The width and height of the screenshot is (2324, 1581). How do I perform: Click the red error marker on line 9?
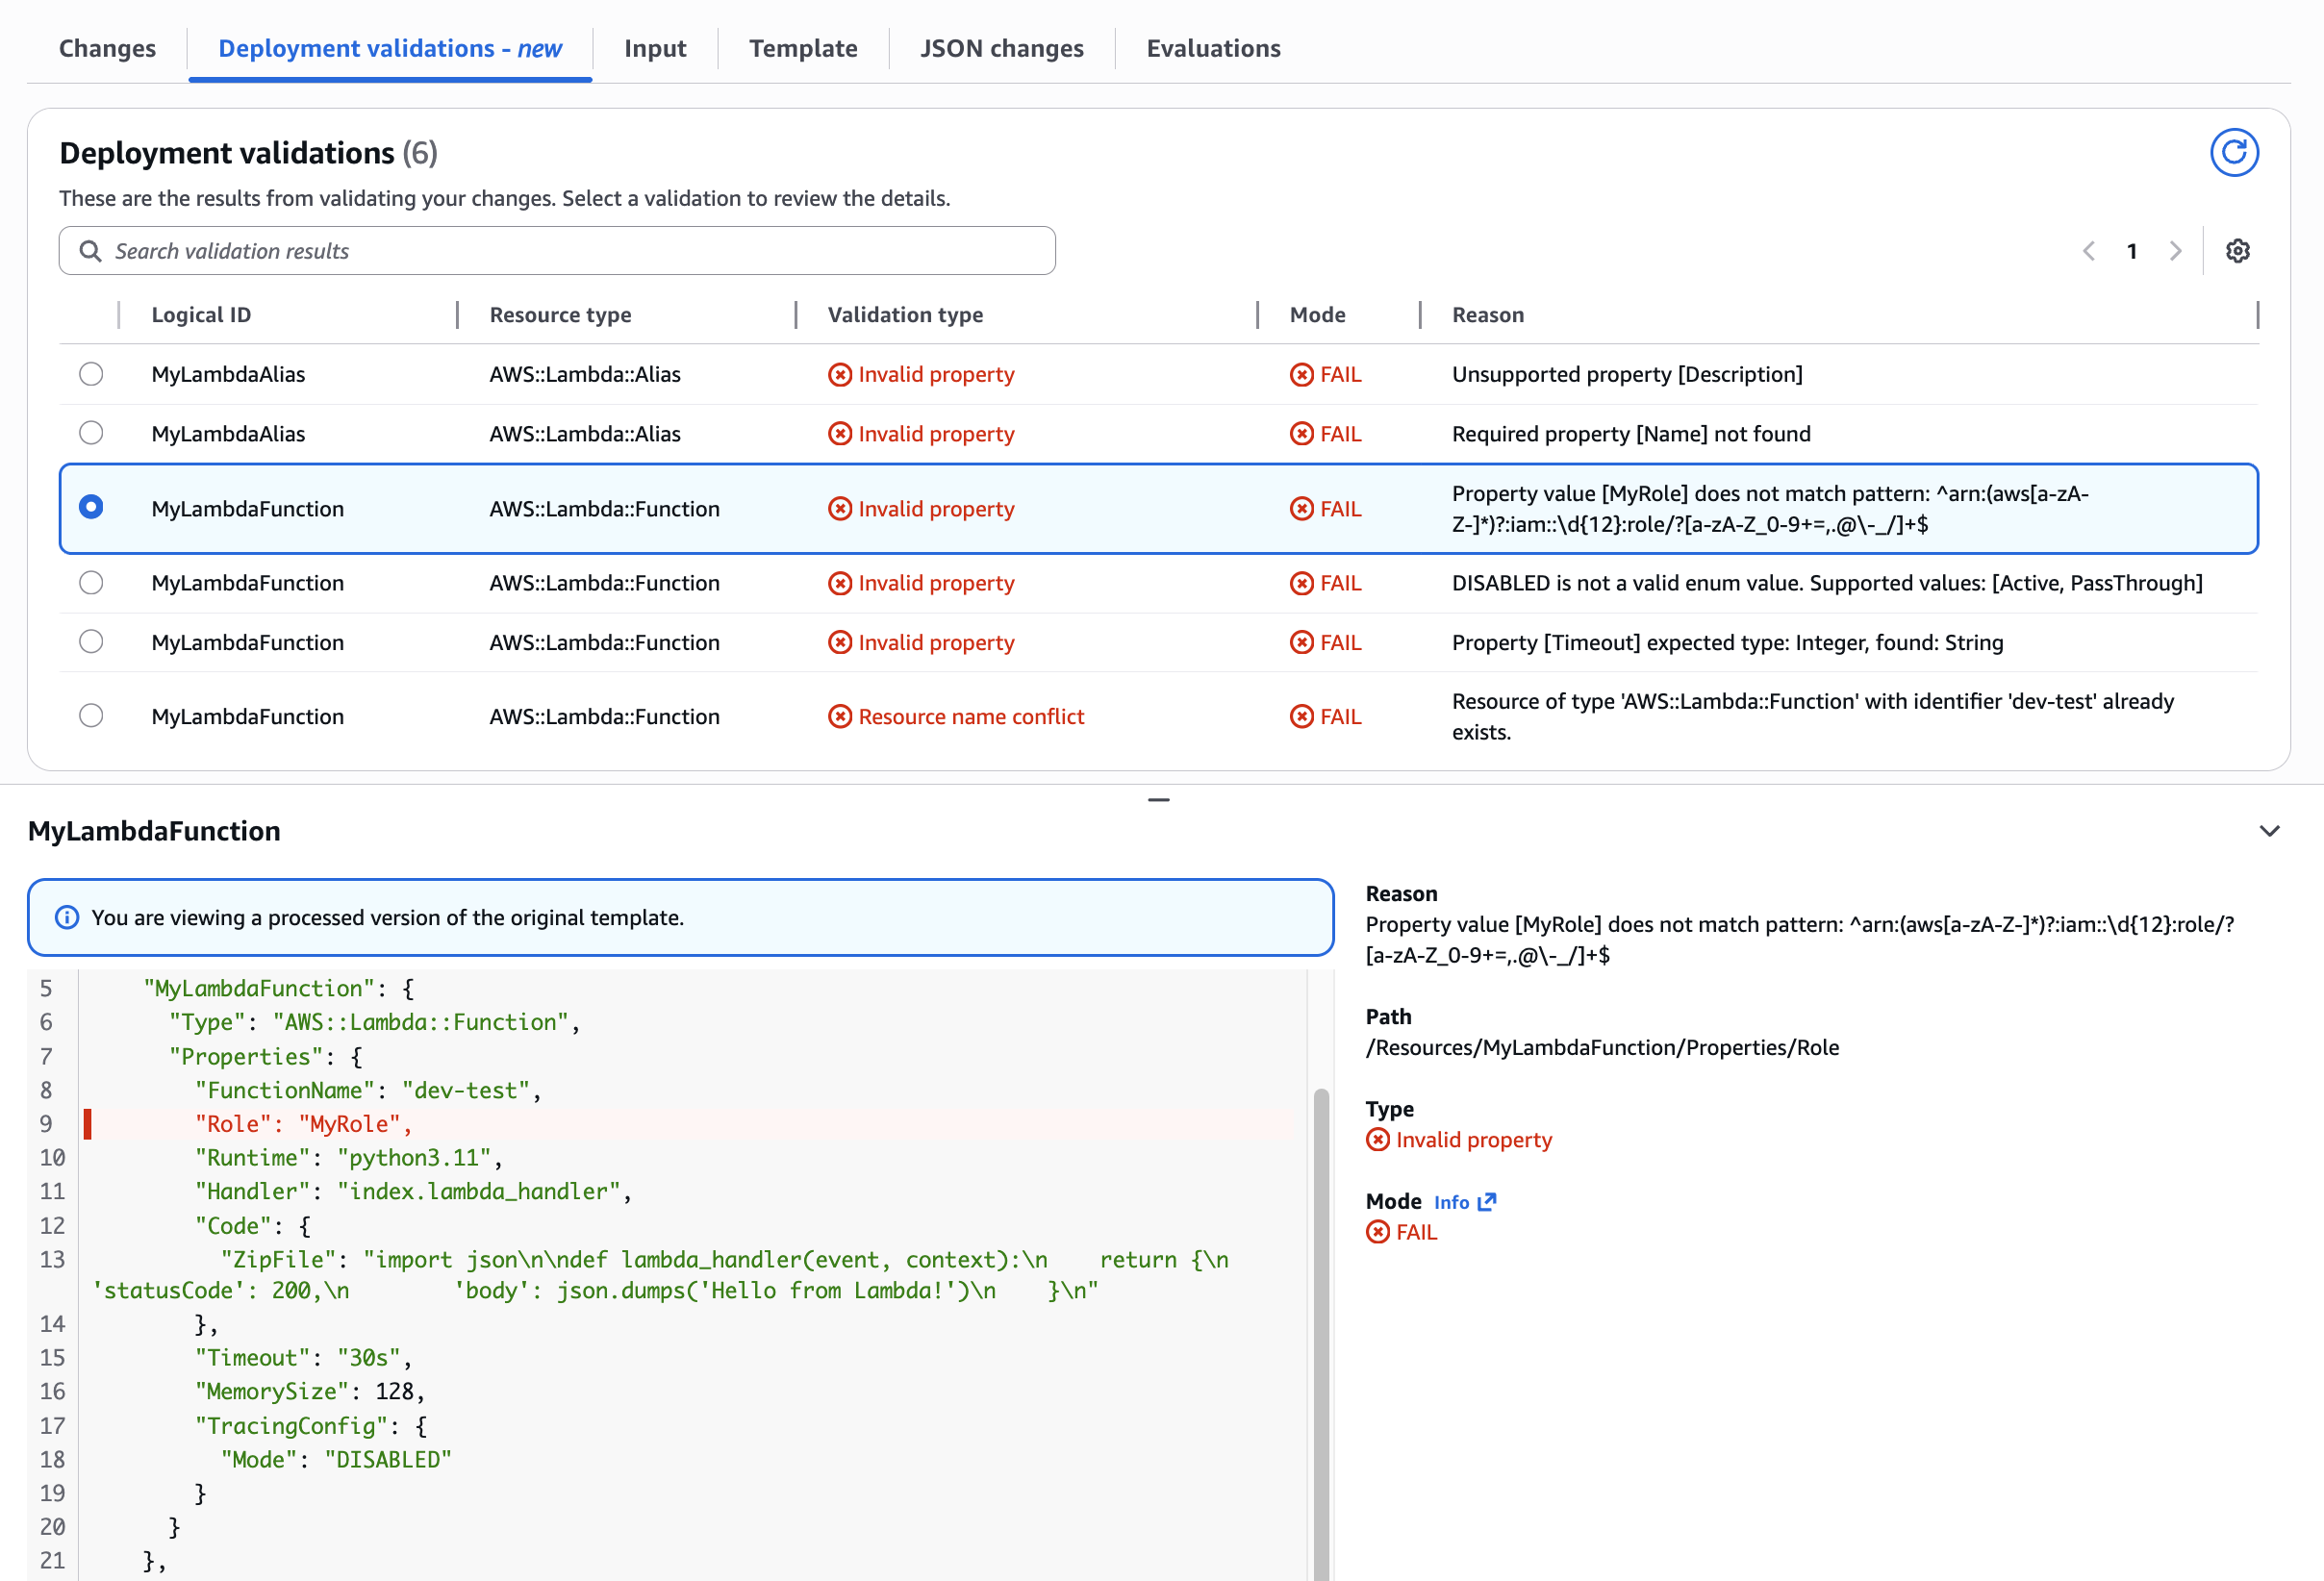[88, 1124]
